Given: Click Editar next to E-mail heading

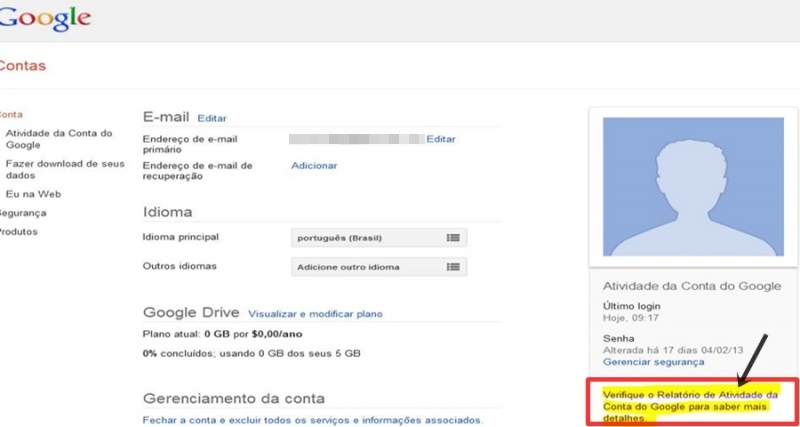Looking at the screenshot, I should click(212, 118).
